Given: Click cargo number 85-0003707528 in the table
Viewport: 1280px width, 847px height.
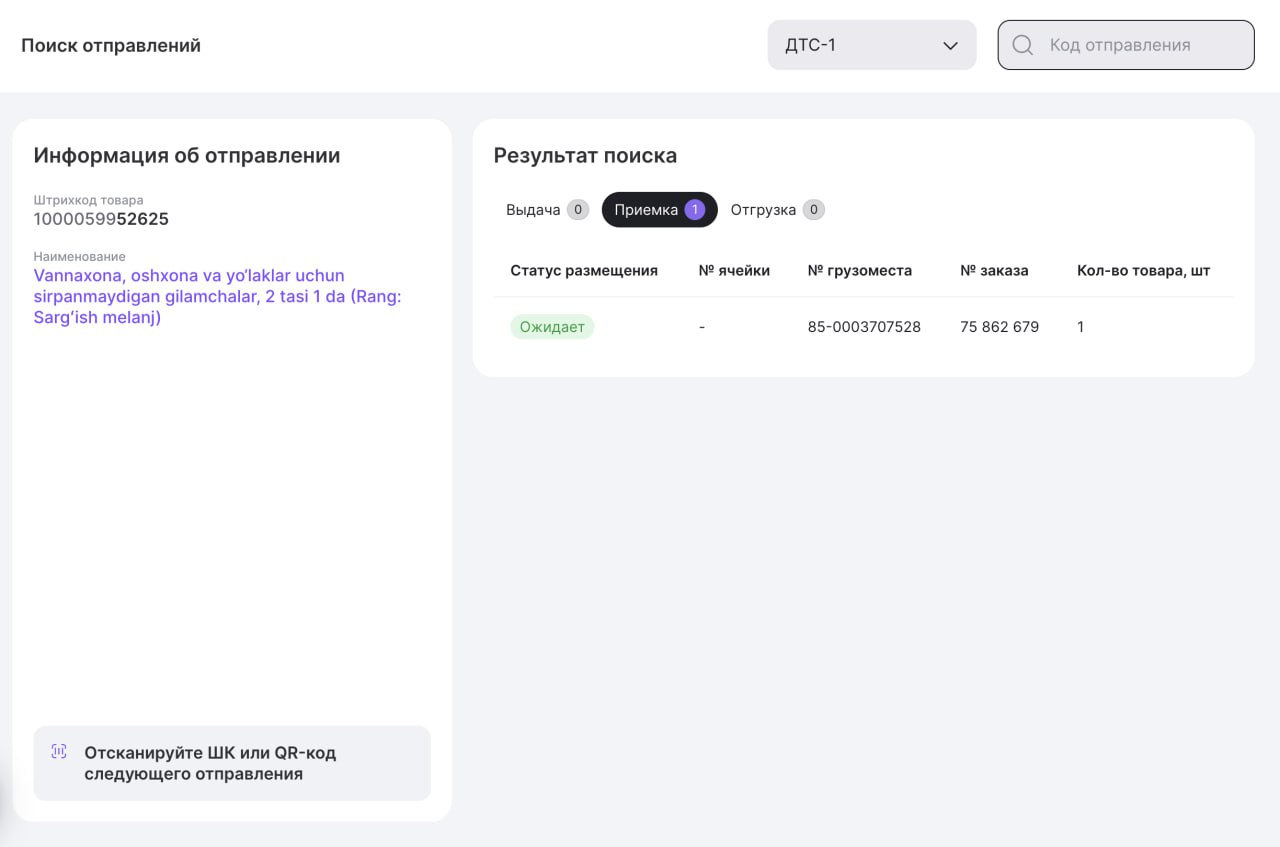Looking at the screenshot, I should 864,327.
